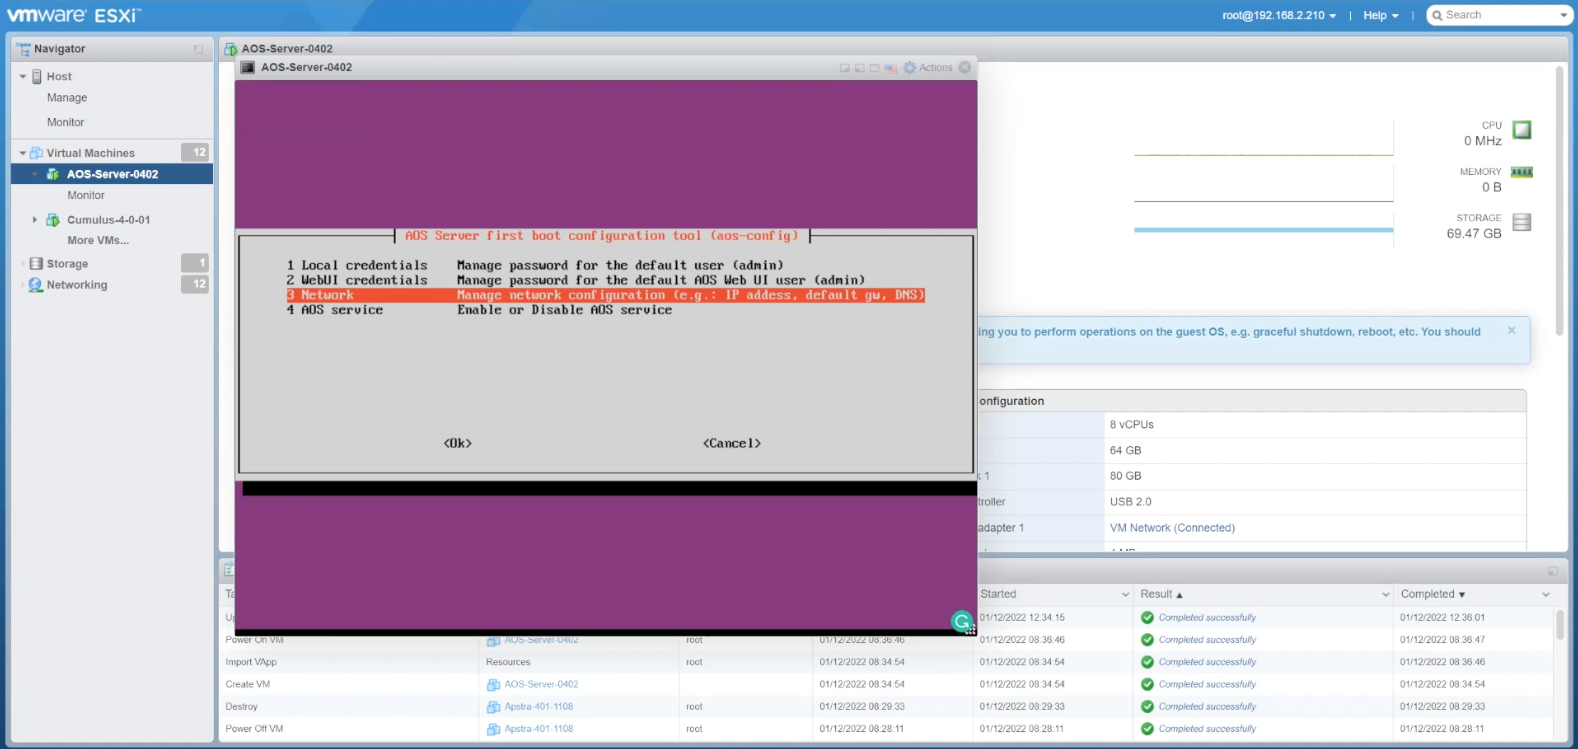1578x749 pixels.
Task: Click the Storage count badge 1
Action: pyautogui.click(x=195, y=263)
